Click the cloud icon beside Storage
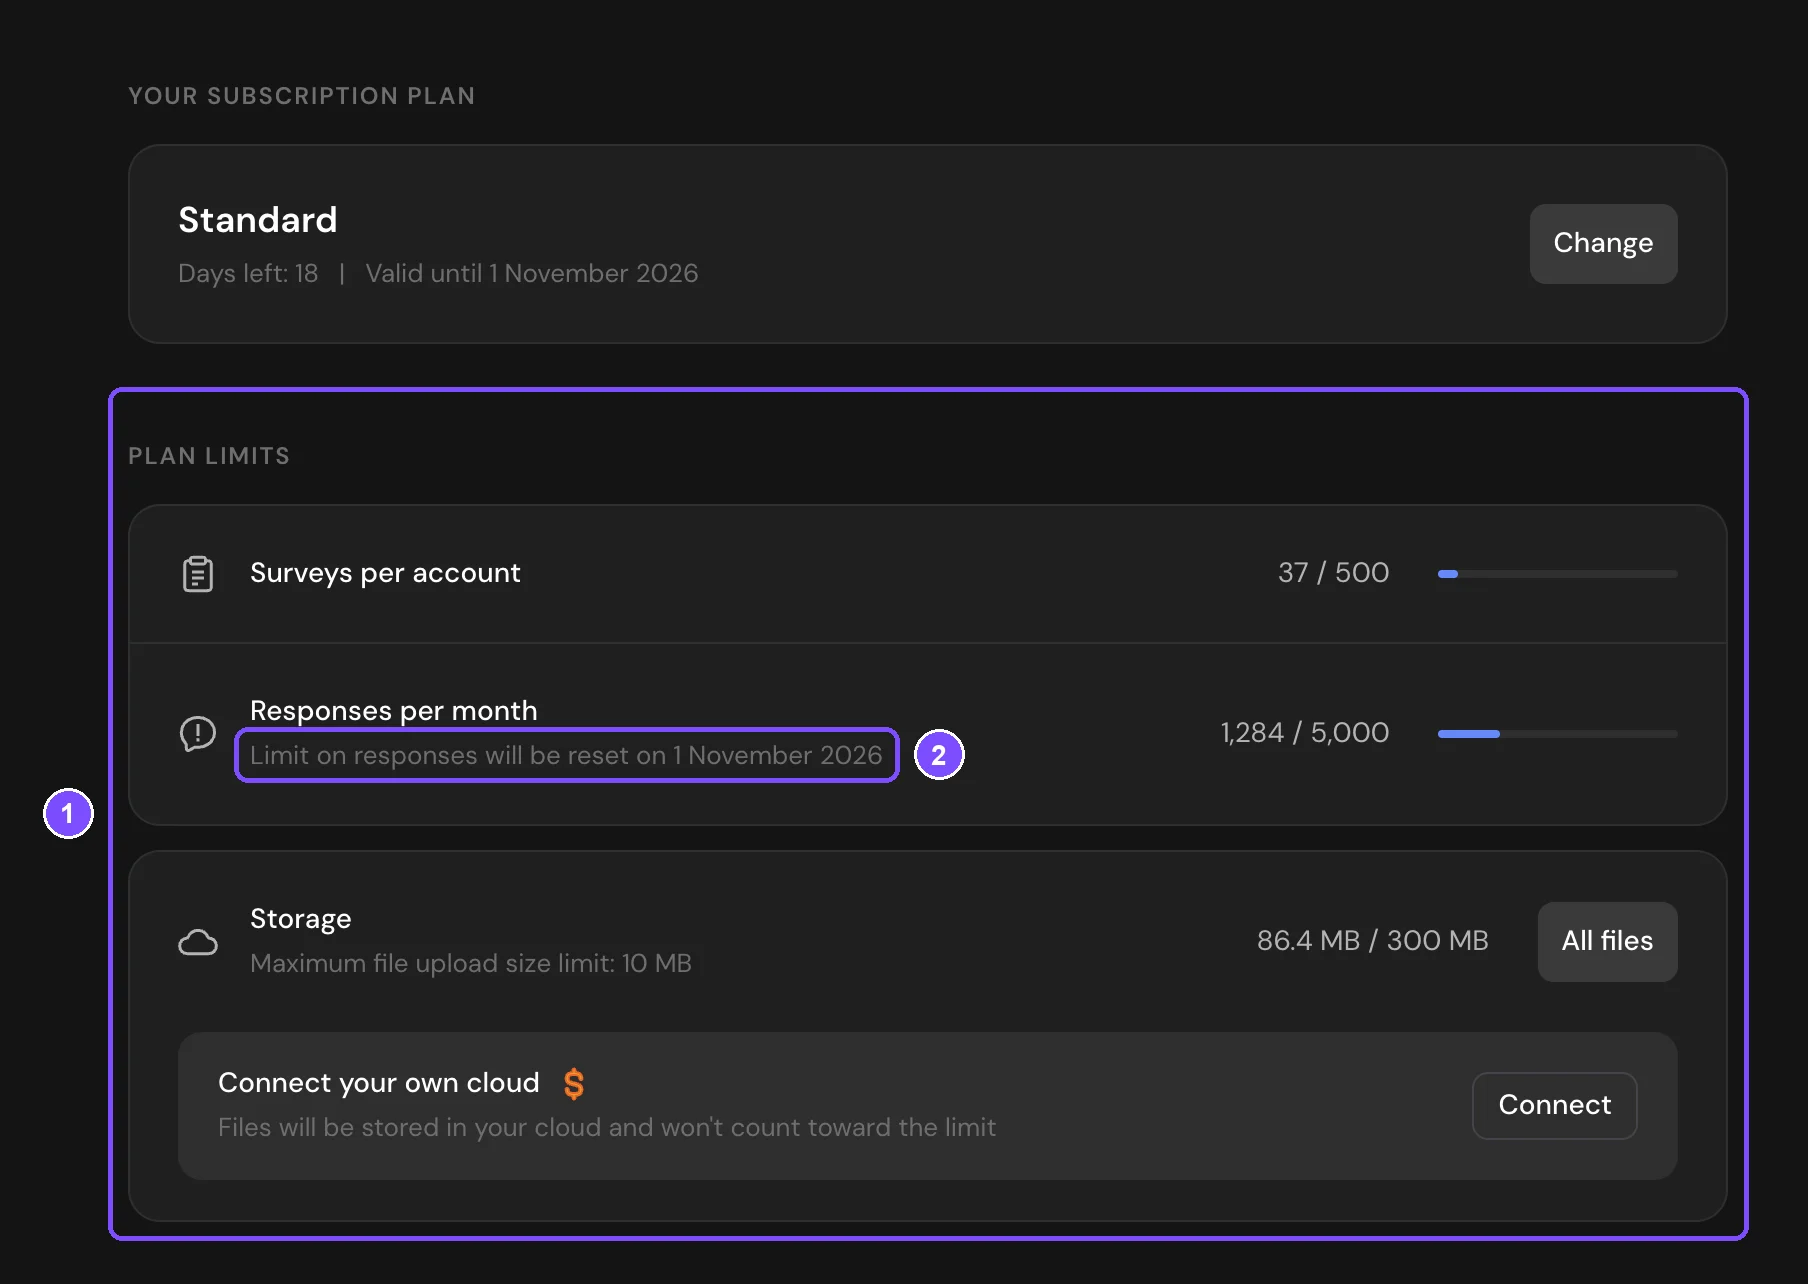The height and width of the screenshot is (1284, 1808). 198,942
